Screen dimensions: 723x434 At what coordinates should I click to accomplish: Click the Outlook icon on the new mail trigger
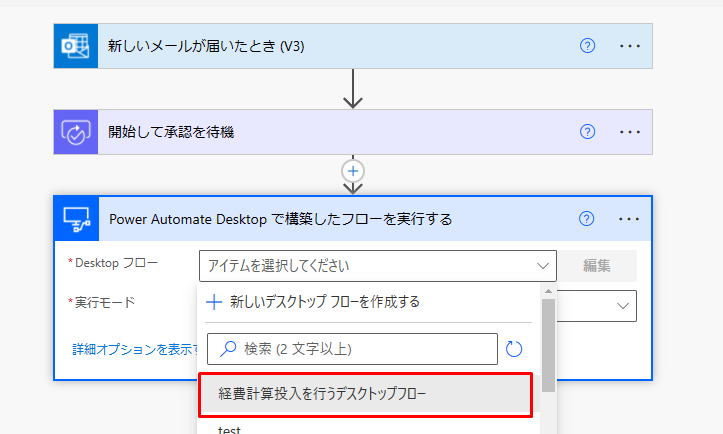coord(76,46)
